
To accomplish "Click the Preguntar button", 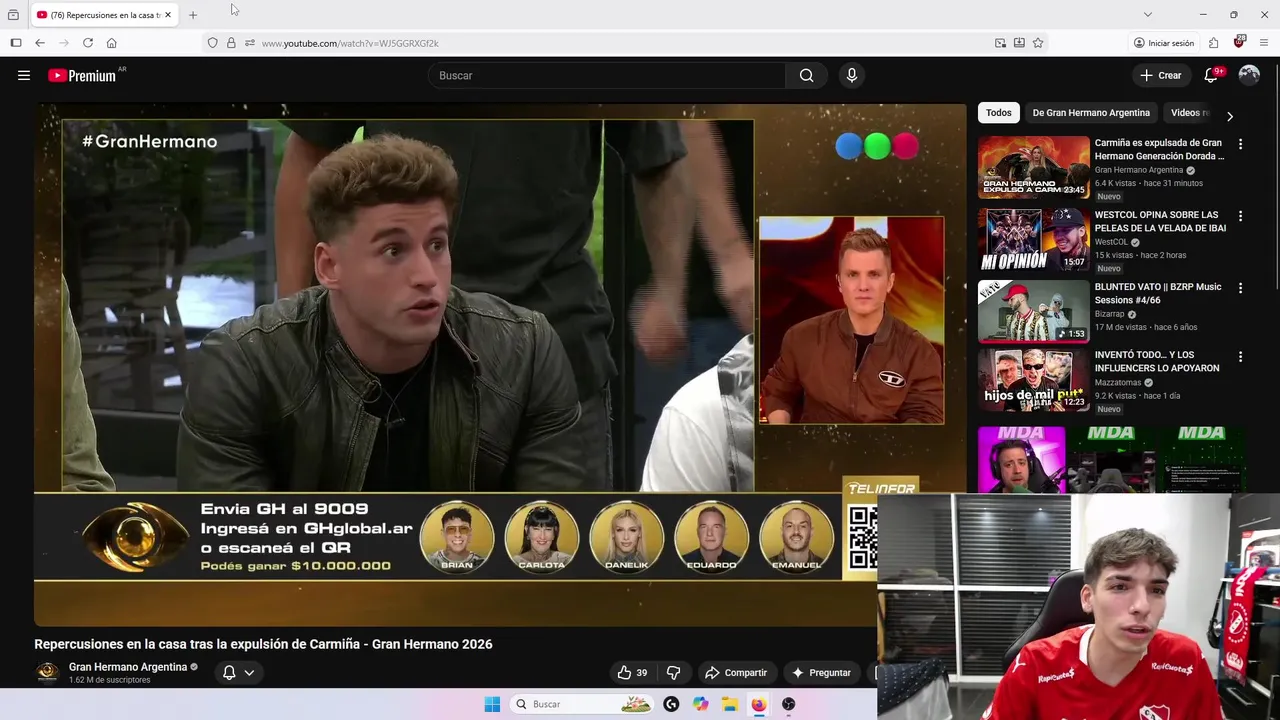I will pyautogui.click(x=821, y=673).
